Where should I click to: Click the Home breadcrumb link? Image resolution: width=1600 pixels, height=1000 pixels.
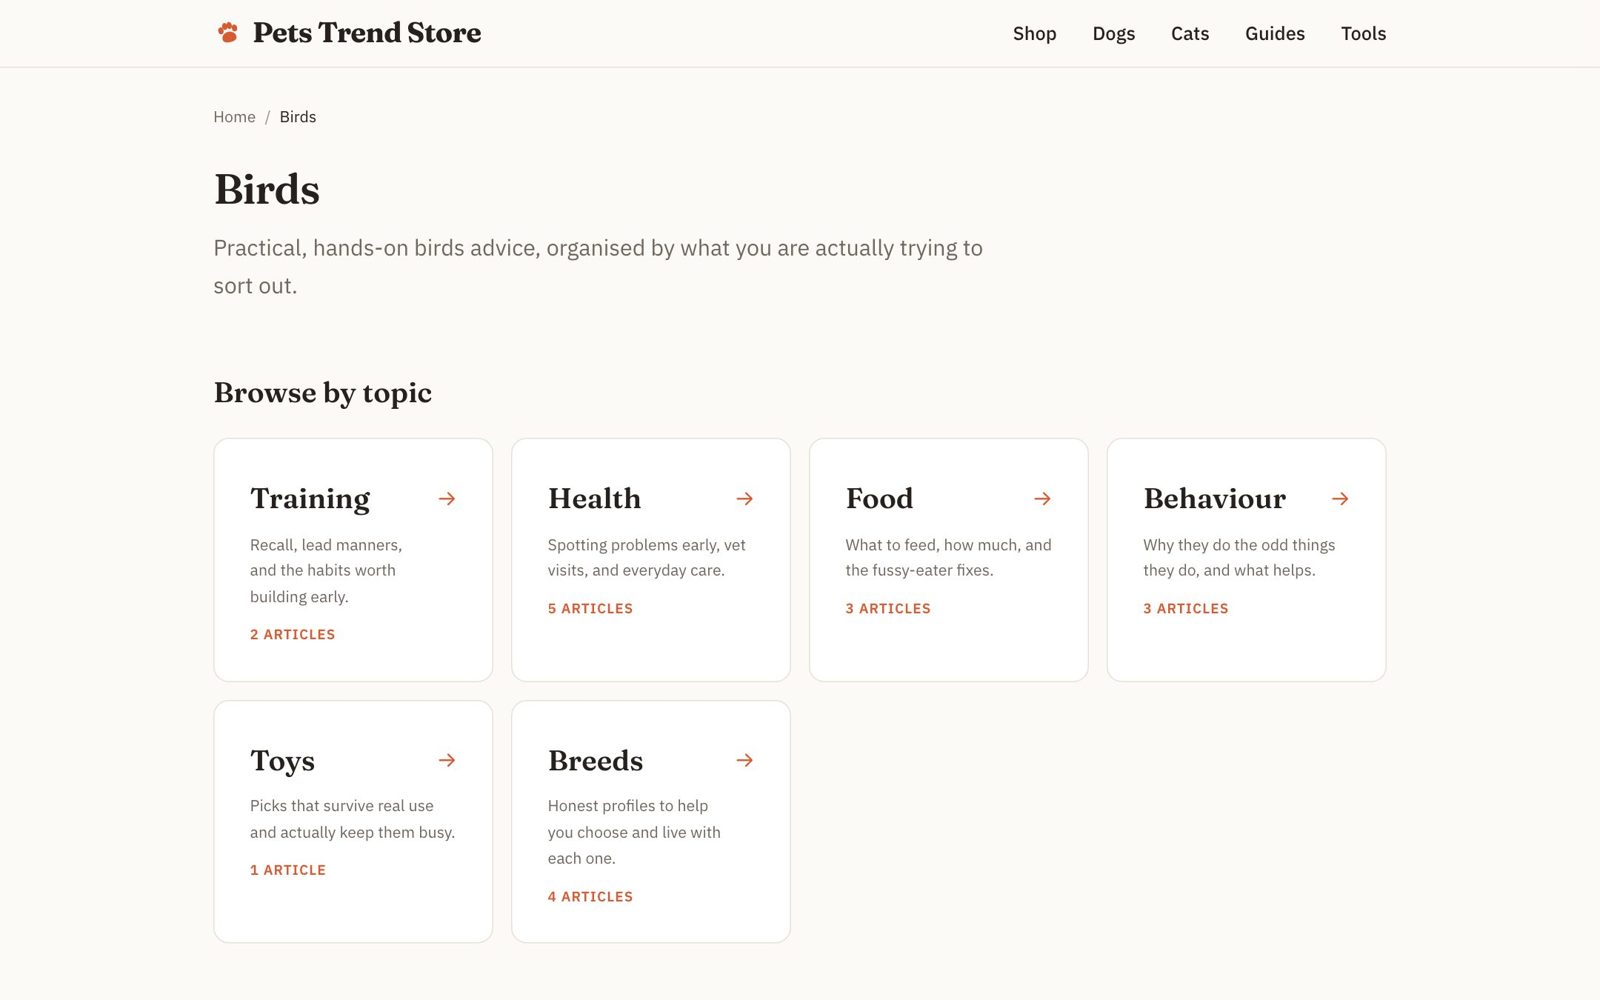[x=234, y=117]
